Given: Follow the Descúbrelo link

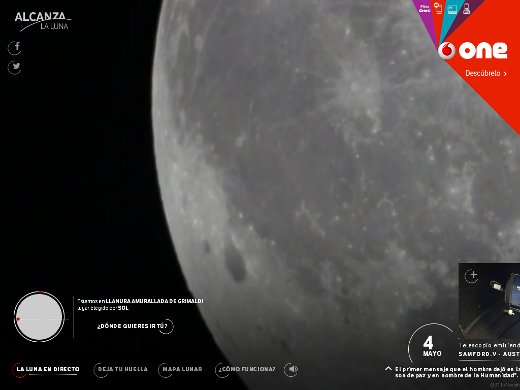Looking at the screenshot, I should 486,73.
